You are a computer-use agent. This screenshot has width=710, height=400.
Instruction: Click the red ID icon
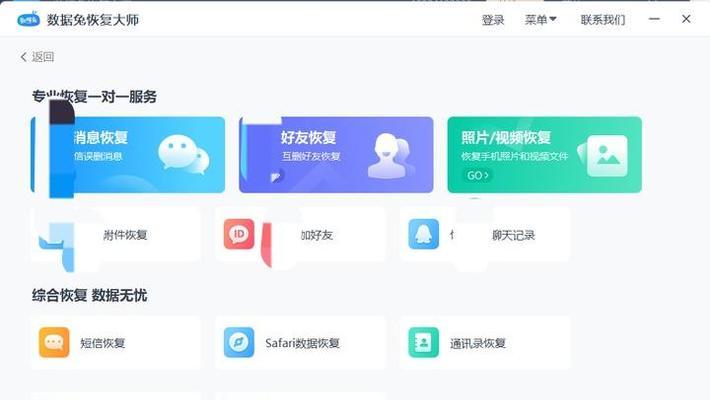pos(239,234)
